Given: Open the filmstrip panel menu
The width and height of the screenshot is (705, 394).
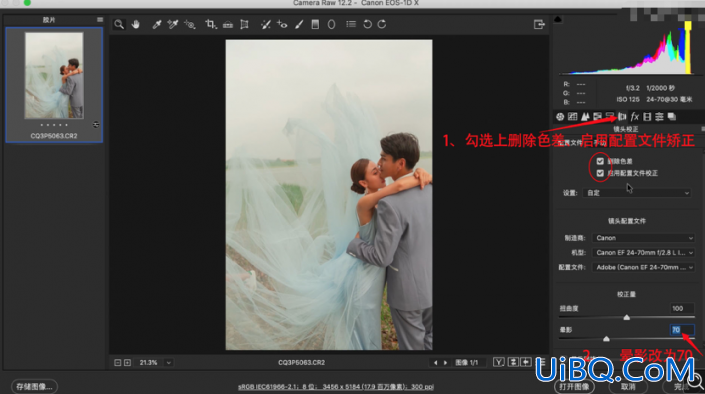Looking at the screenshot, I should 100,20.
